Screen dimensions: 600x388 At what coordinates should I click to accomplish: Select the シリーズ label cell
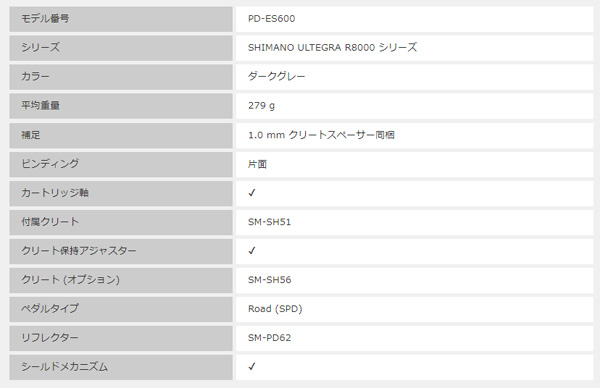coord(121,48)
